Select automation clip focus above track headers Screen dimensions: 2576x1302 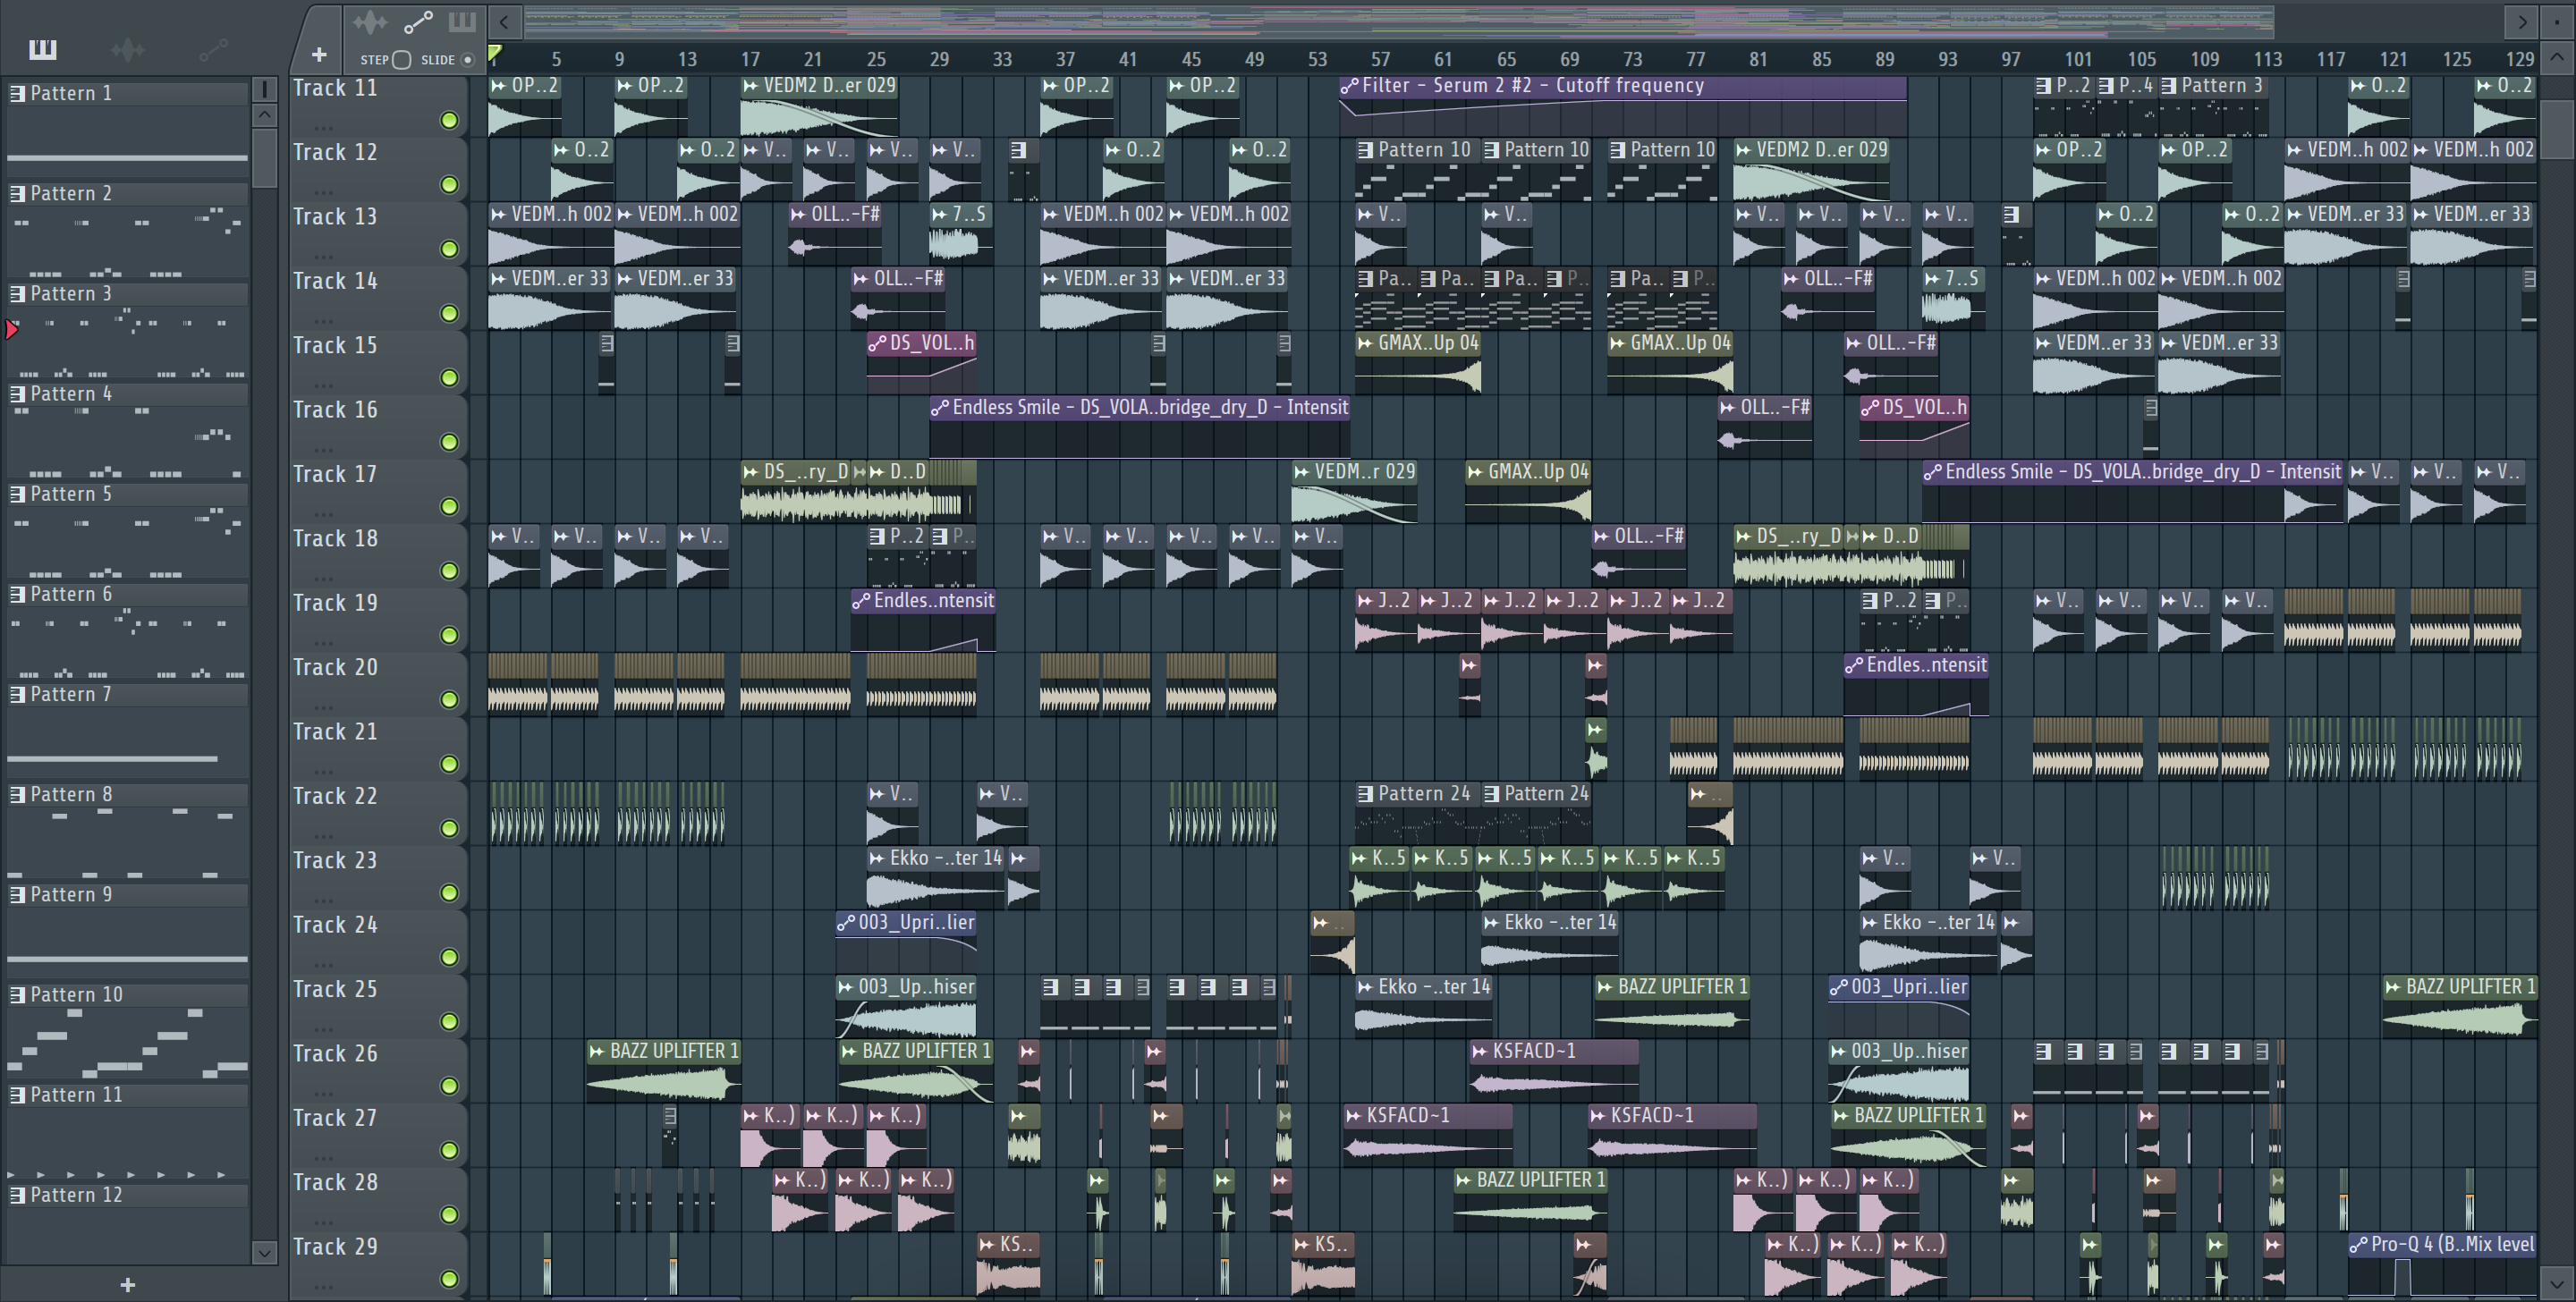coord(418,22)
